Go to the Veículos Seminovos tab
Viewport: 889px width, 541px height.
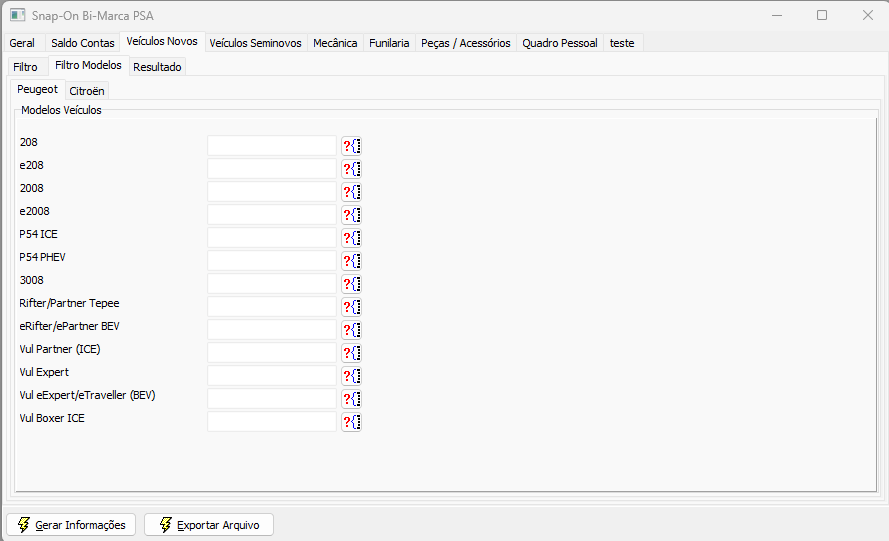pyautogui.click(x=256, y=43)
